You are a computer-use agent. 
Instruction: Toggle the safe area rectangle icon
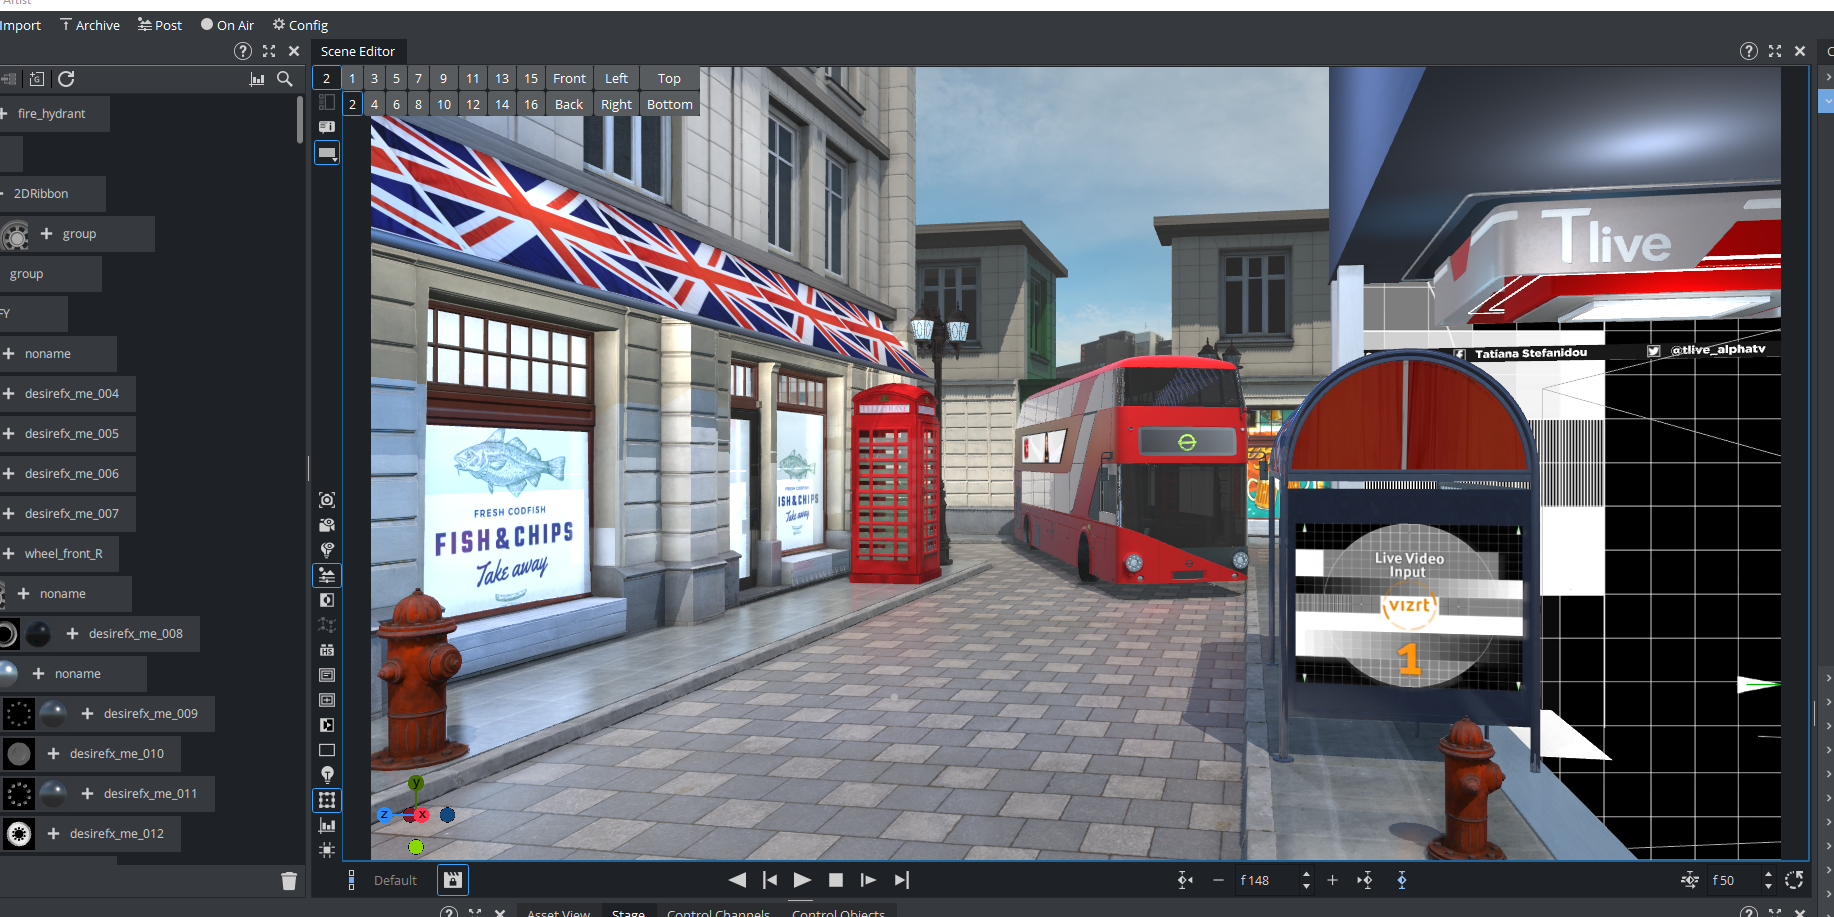[327, 750]
